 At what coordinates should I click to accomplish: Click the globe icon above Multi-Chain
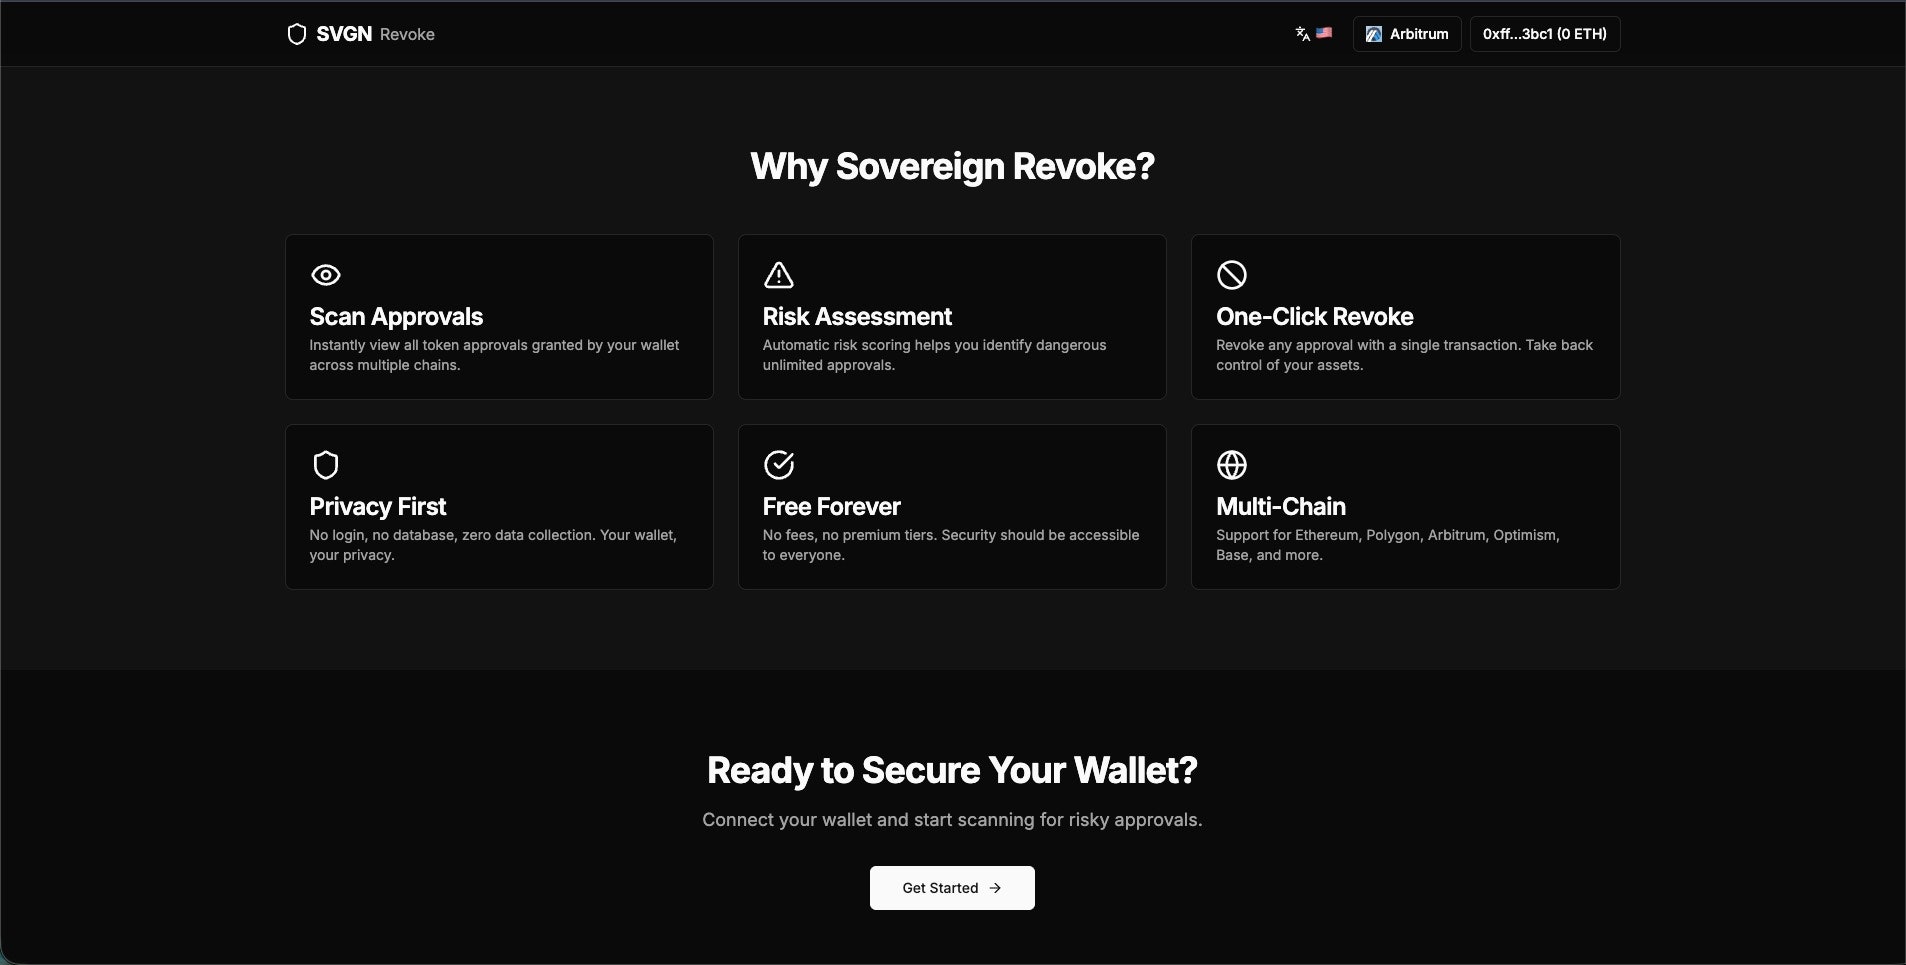1231,464
